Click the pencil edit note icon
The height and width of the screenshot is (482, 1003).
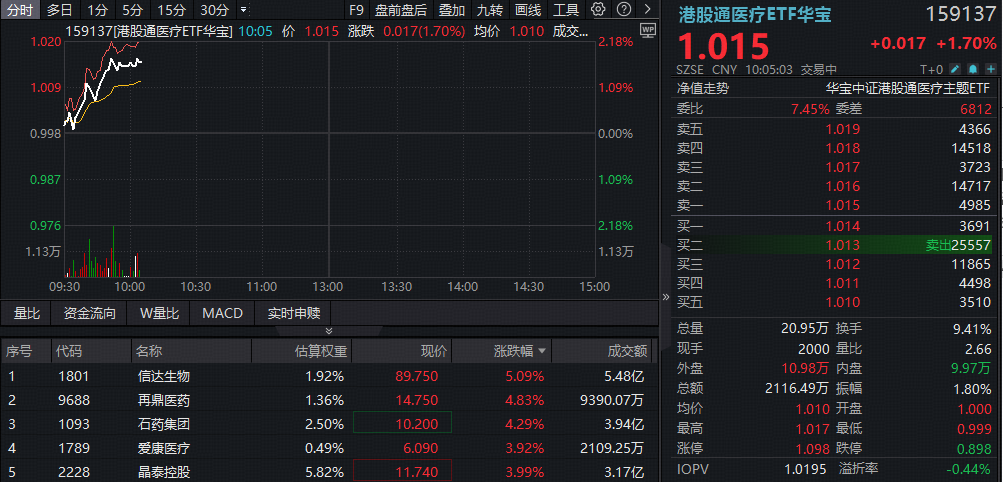coord(955,69)
